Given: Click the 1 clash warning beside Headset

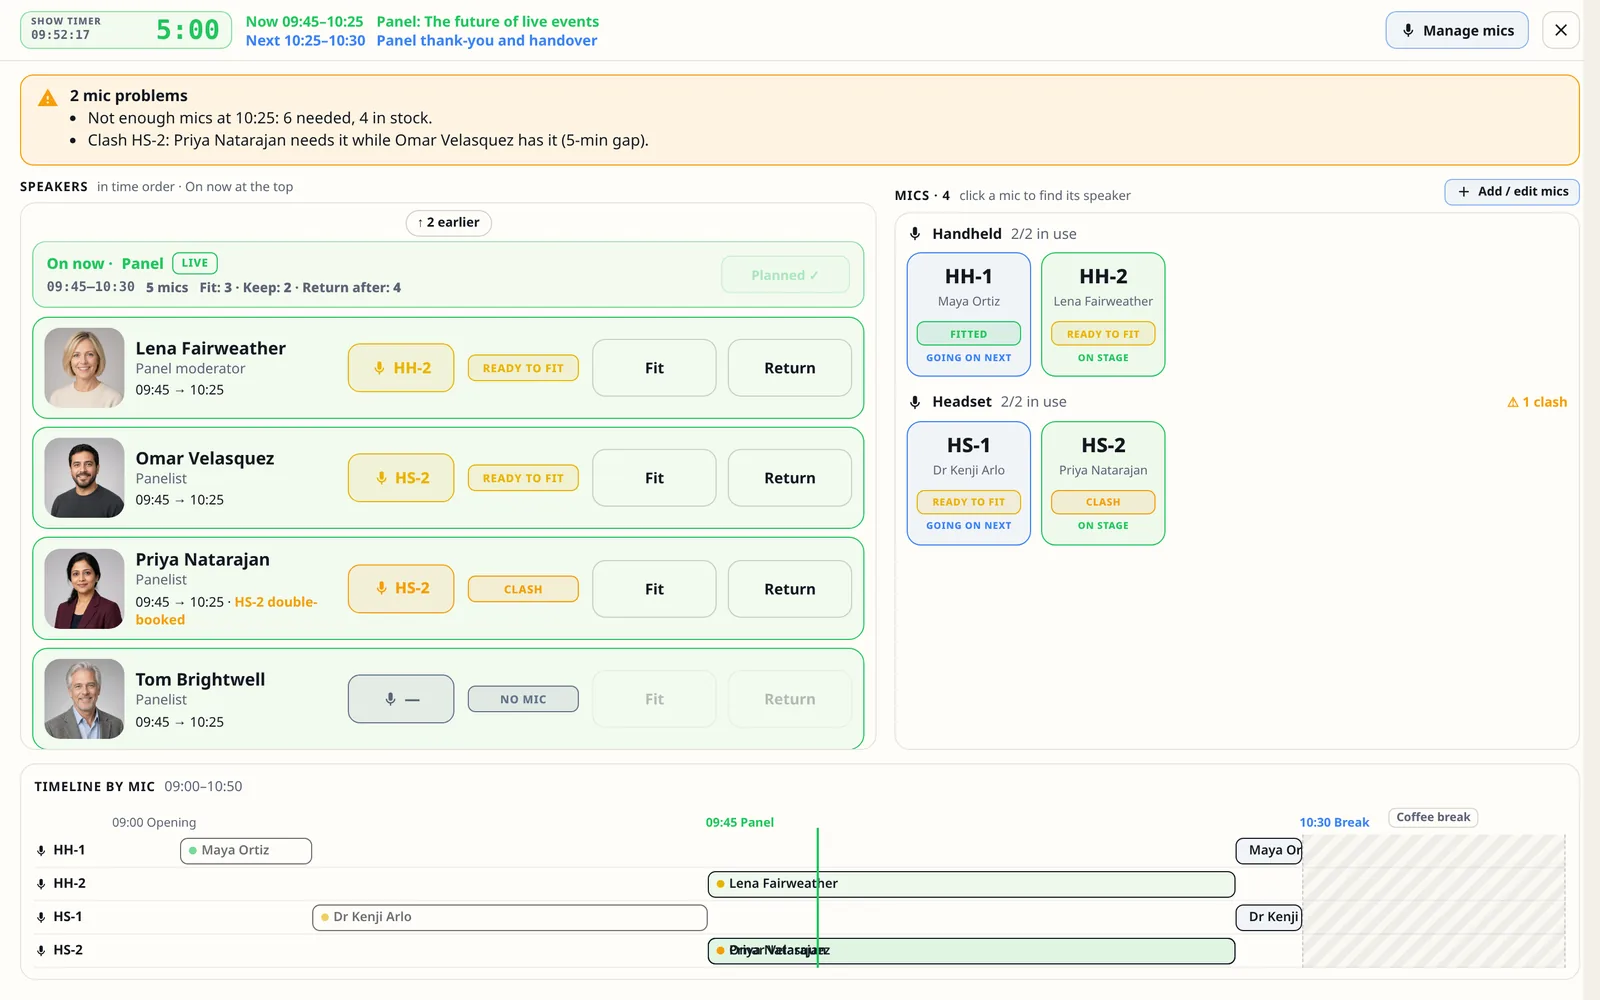Looking at the screenshot, I should [x=1537, y=402].
